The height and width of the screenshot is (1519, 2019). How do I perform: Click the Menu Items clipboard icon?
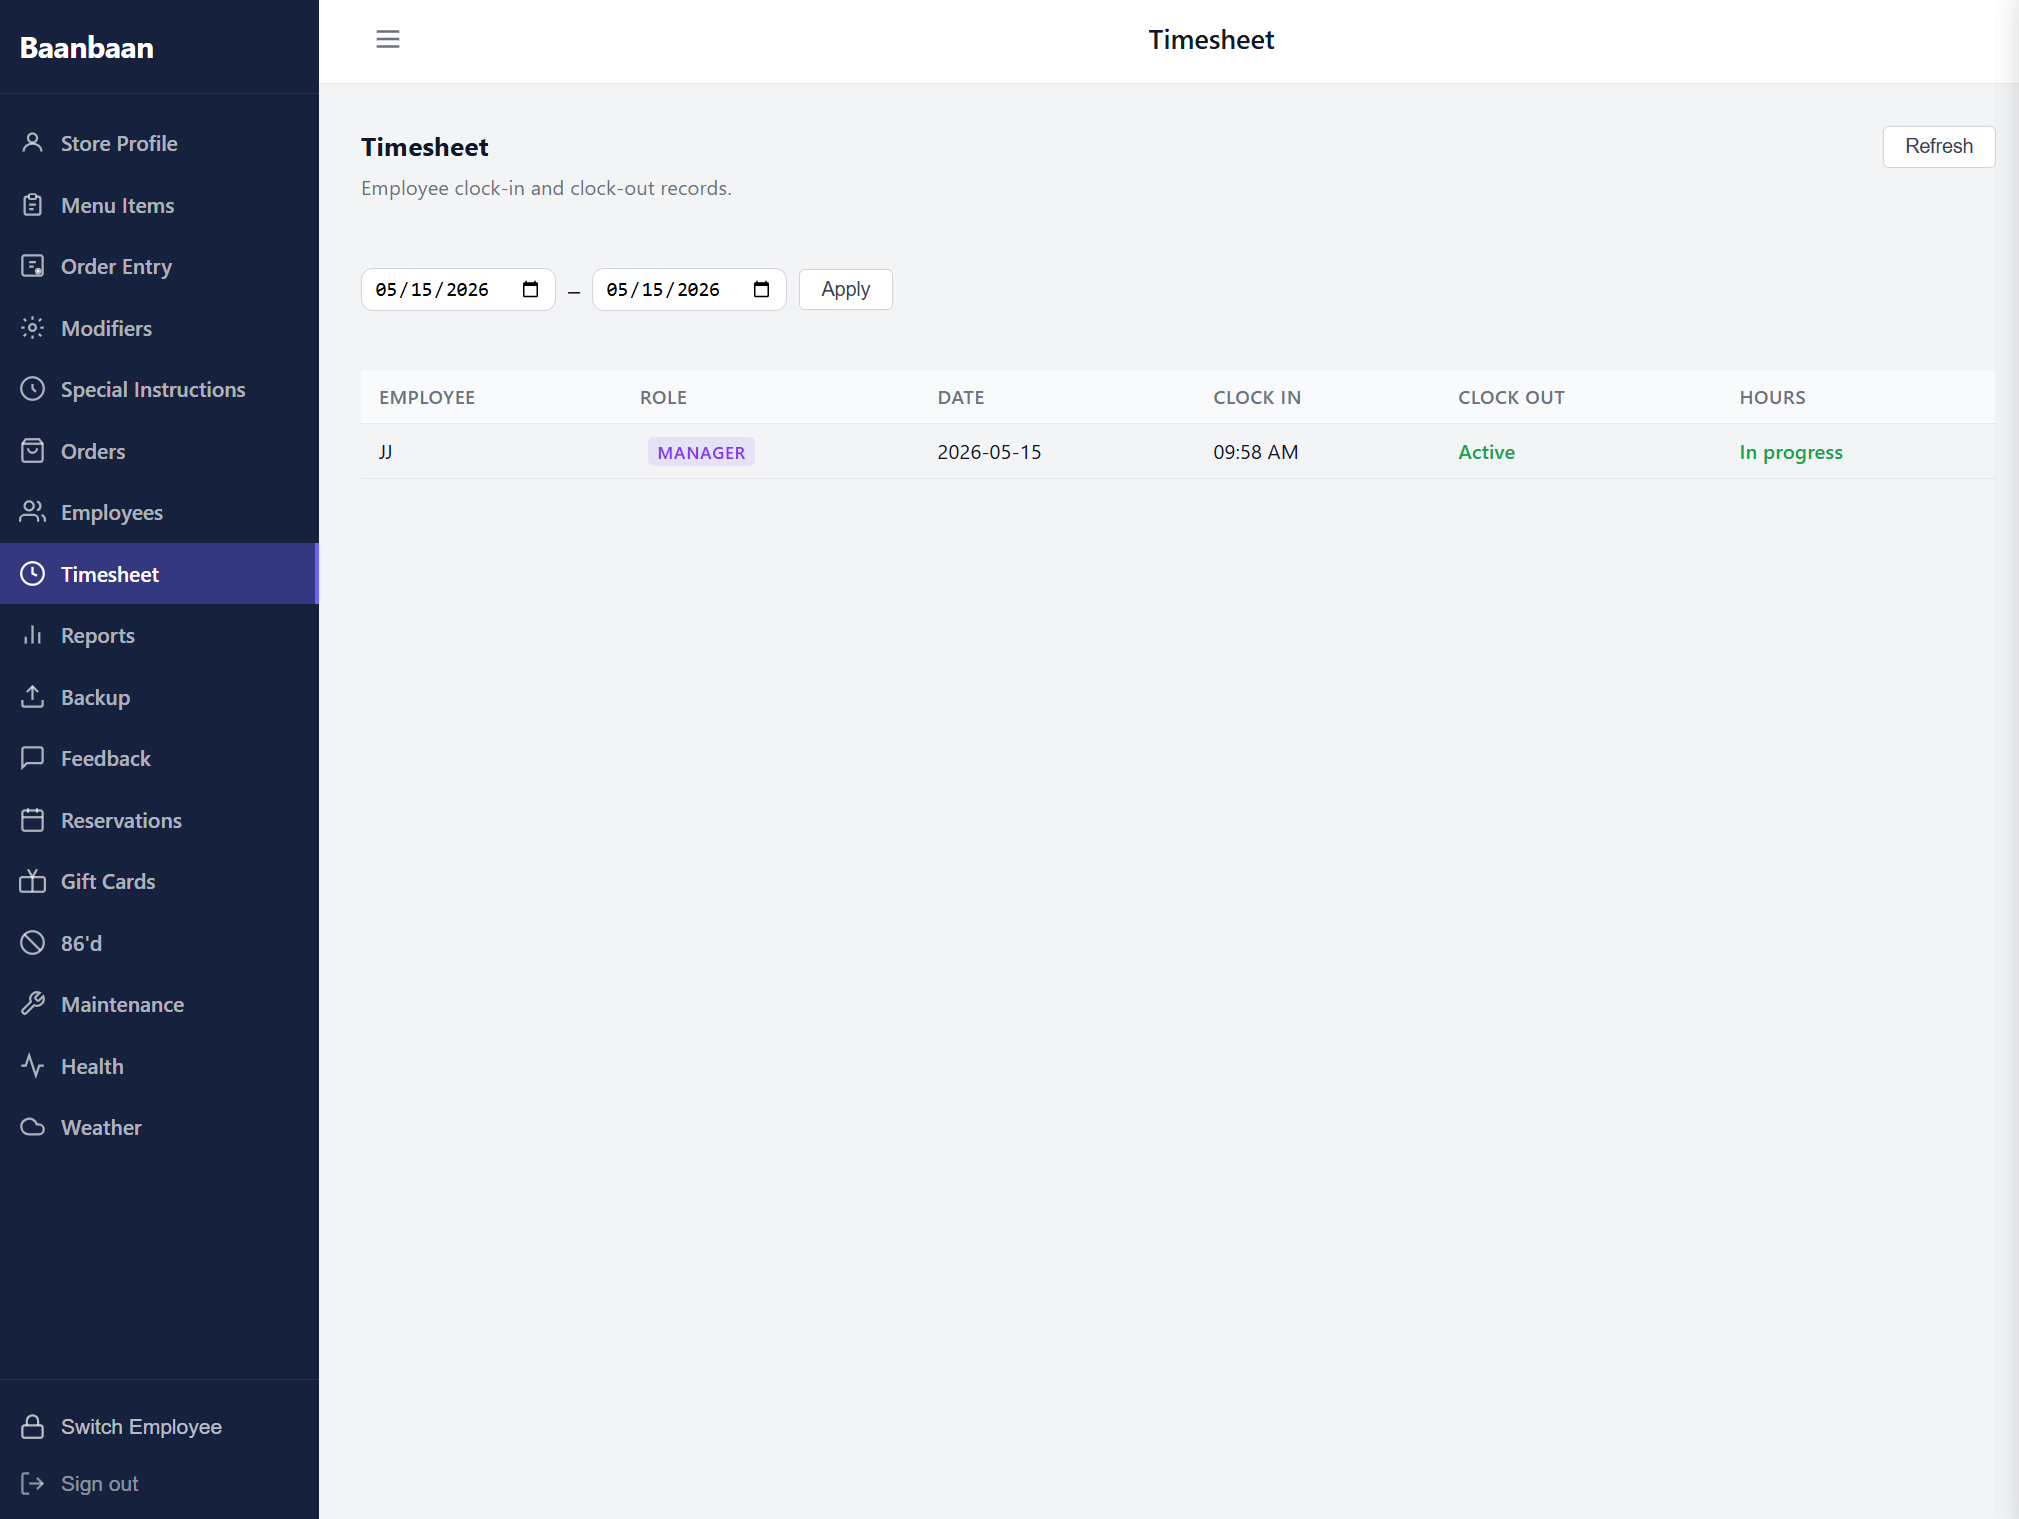[x=33, y=205]
